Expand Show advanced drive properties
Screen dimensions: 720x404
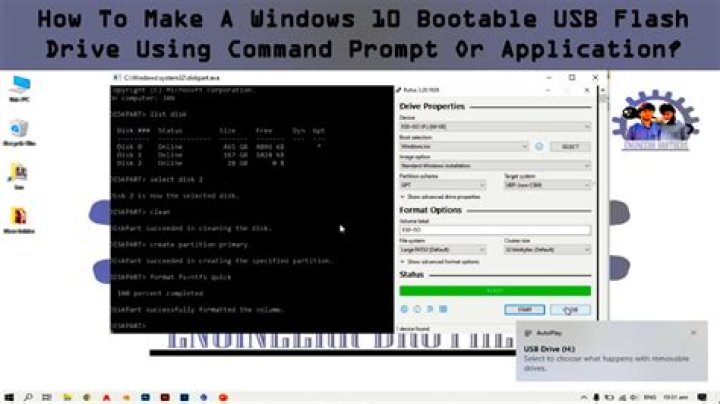pyautogui.click(x=440, y=197)
